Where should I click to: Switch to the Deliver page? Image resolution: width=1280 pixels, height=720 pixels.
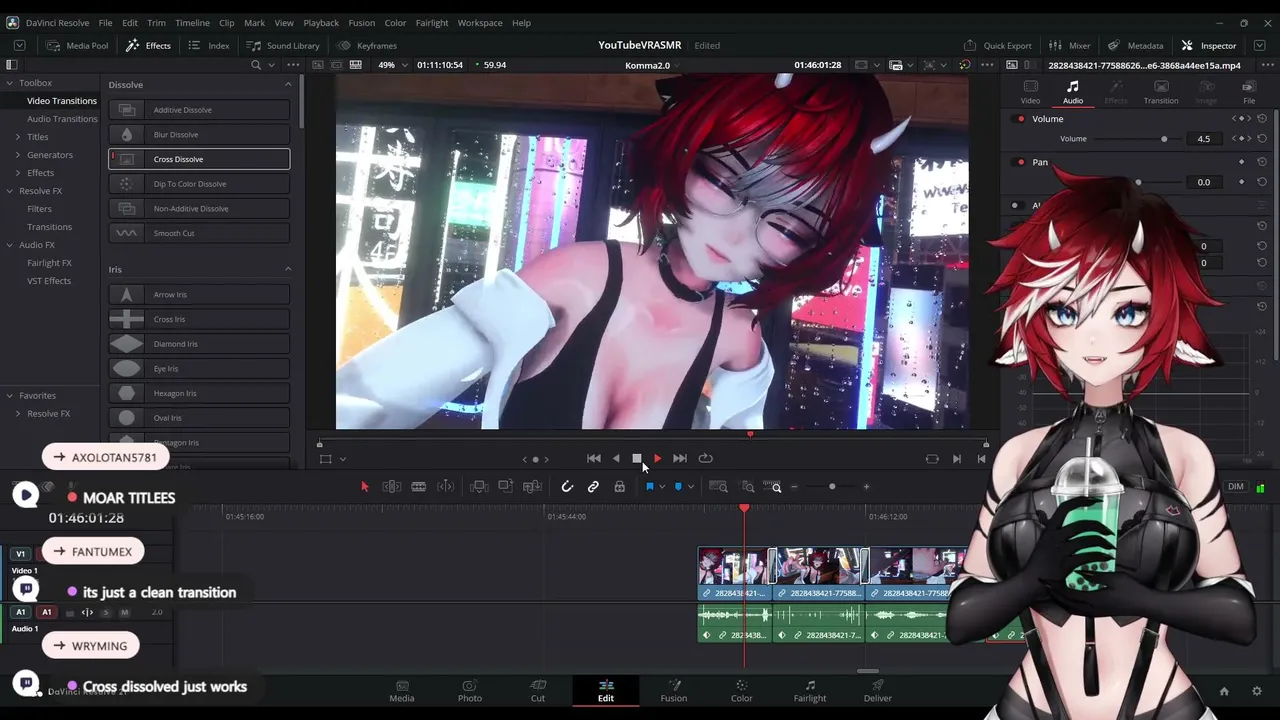point(878,691)
